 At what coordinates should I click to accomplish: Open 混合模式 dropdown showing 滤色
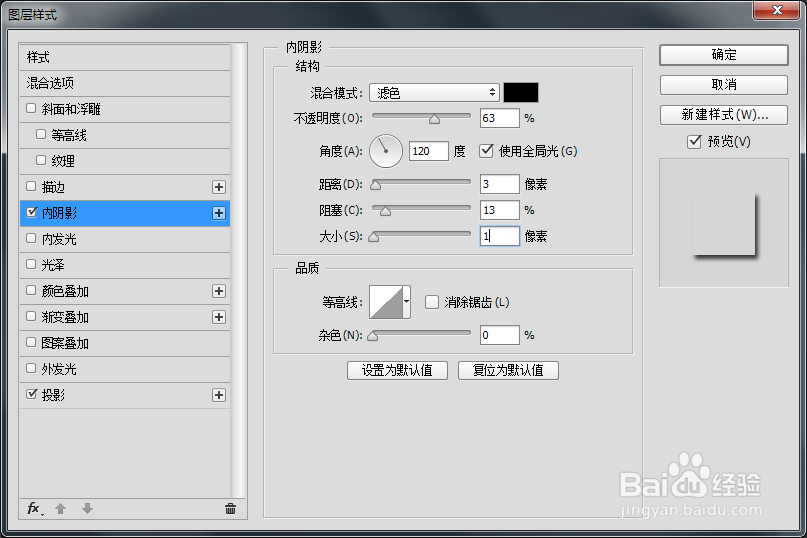[x=434, y=93]
